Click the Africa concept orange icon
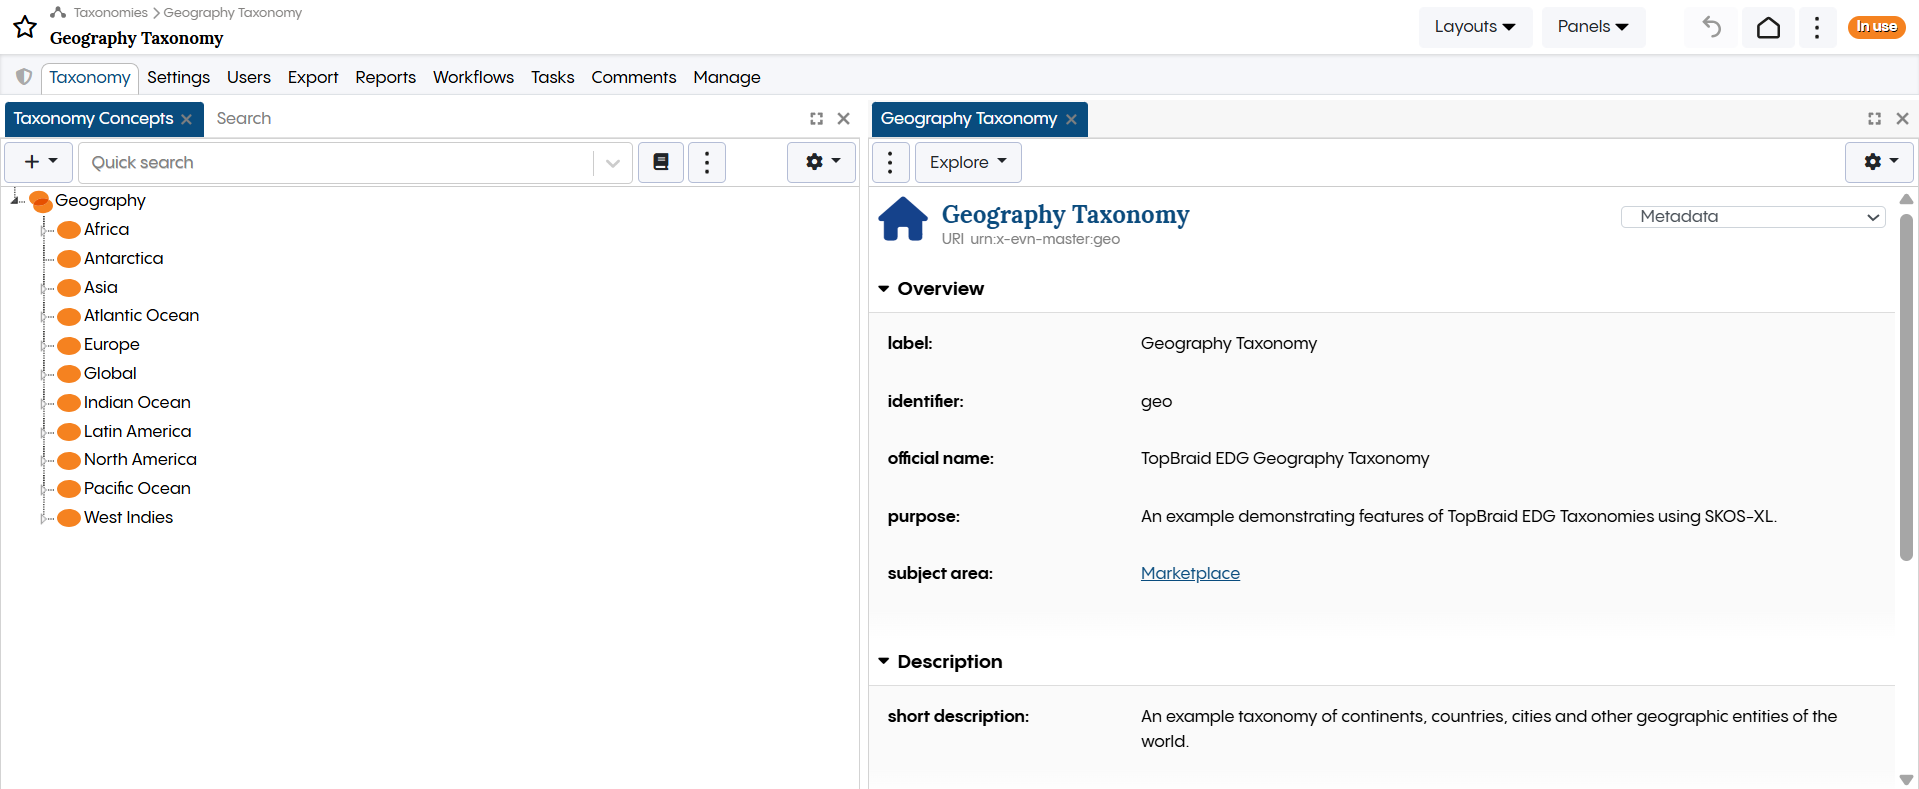The width and height of the screenshot is (1919, 789). tap(69, 230)
